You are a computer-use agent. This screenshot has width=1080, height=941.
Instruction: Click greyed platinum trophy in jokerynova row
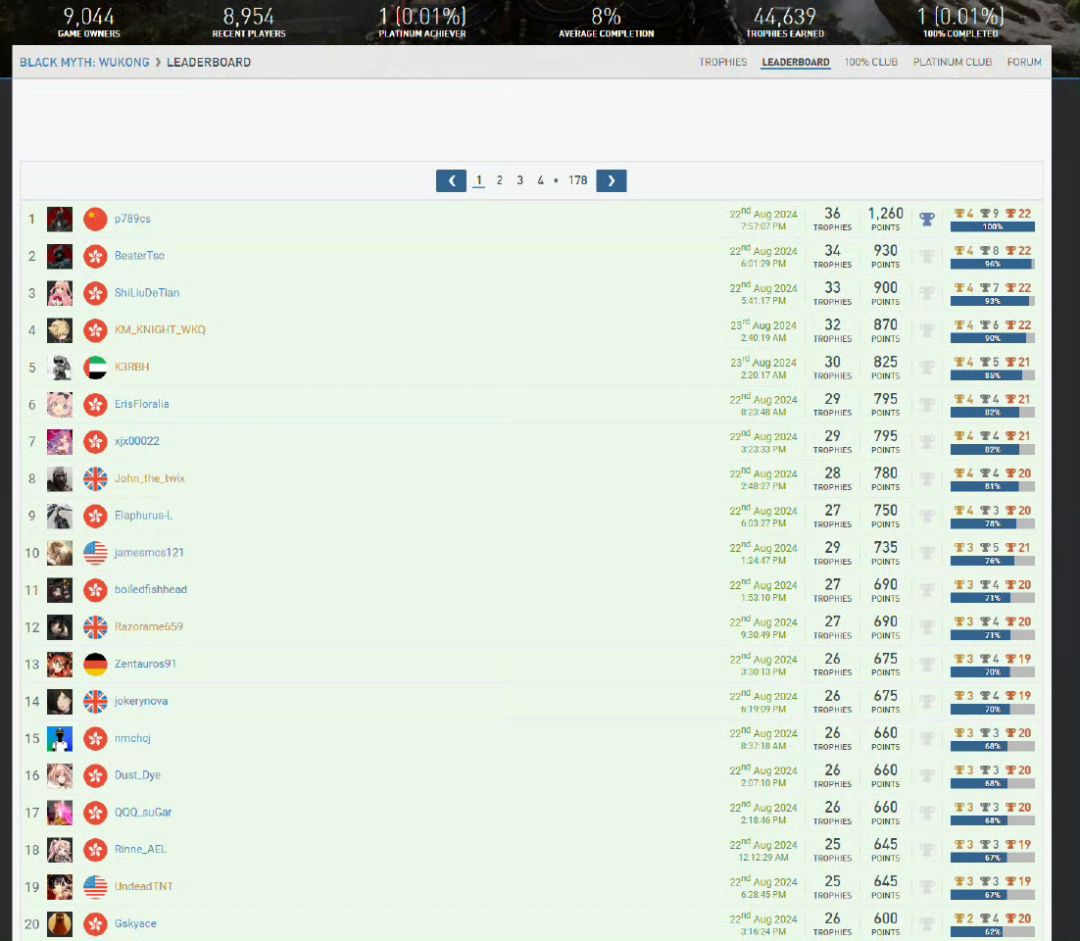[x=927, y=701]
